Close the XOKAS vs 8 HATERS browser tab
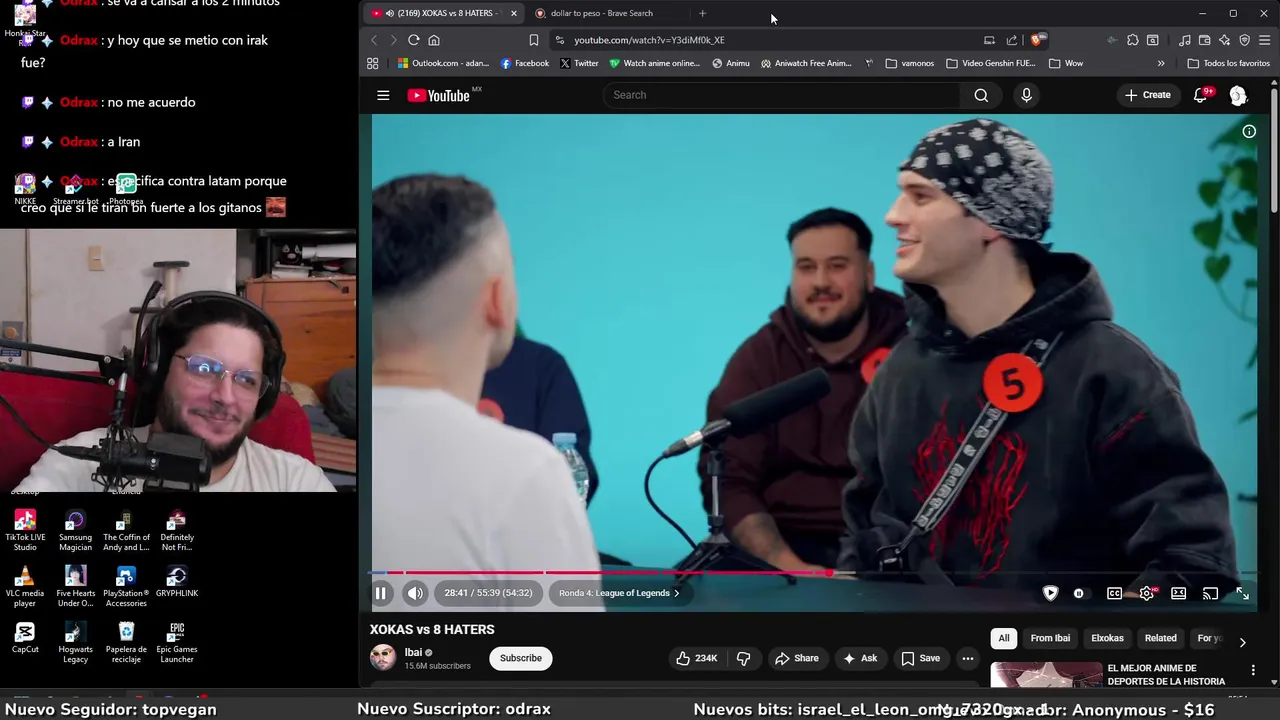This screenshot has height=720, width=1280. pos(514,13)
